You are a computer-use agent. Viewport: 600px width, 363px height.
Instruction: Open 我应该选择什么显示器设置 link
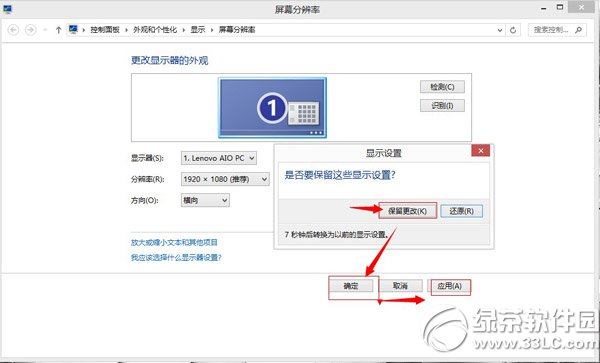[176, 257]
